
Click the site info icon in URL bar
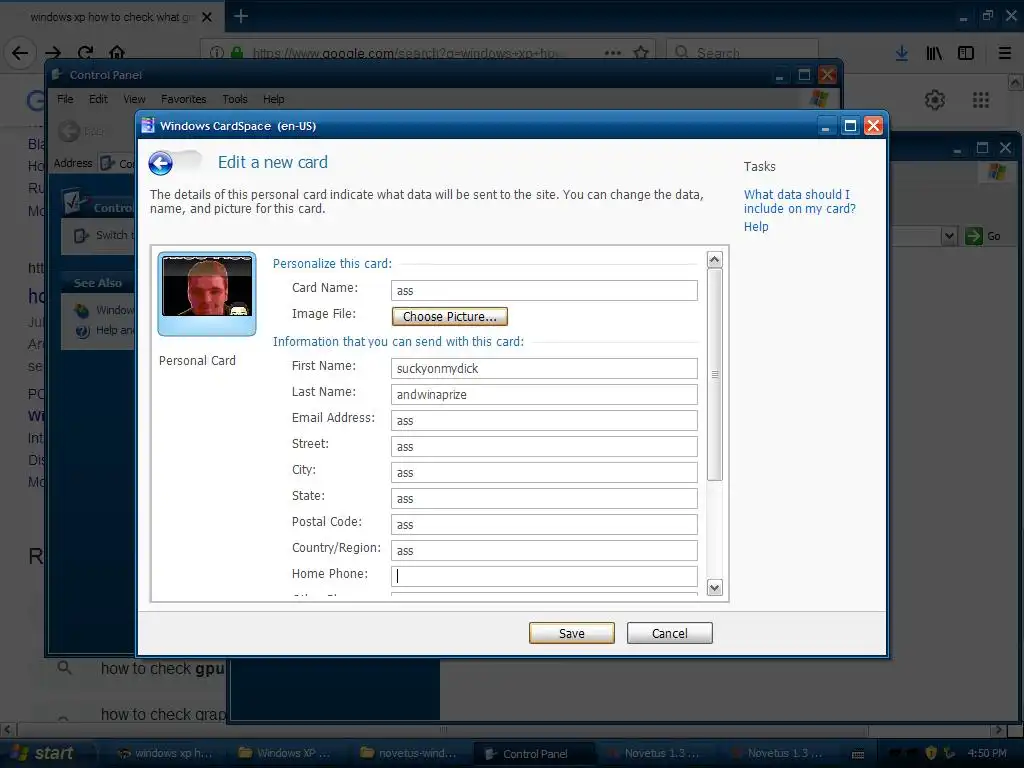[217, 53]
